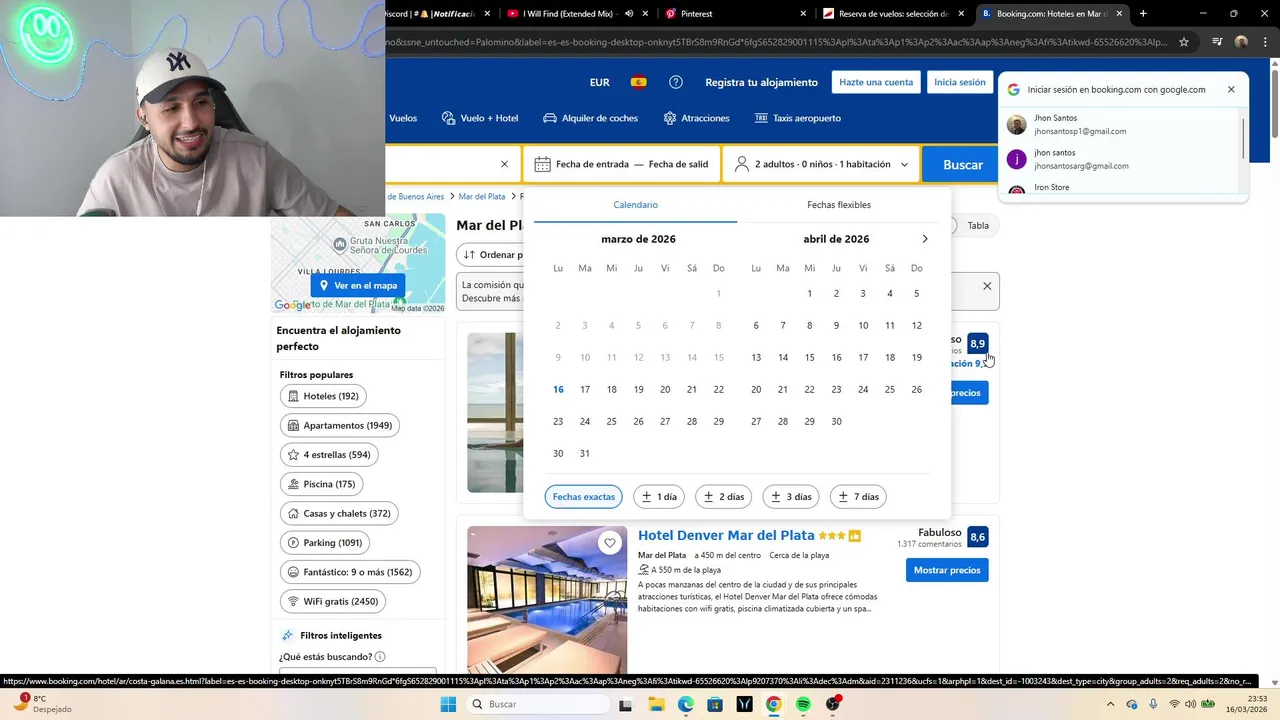Open the Taxis aeropuerto menu item
This screenshot has width=1280, height=720.
(x=797, y=118)
